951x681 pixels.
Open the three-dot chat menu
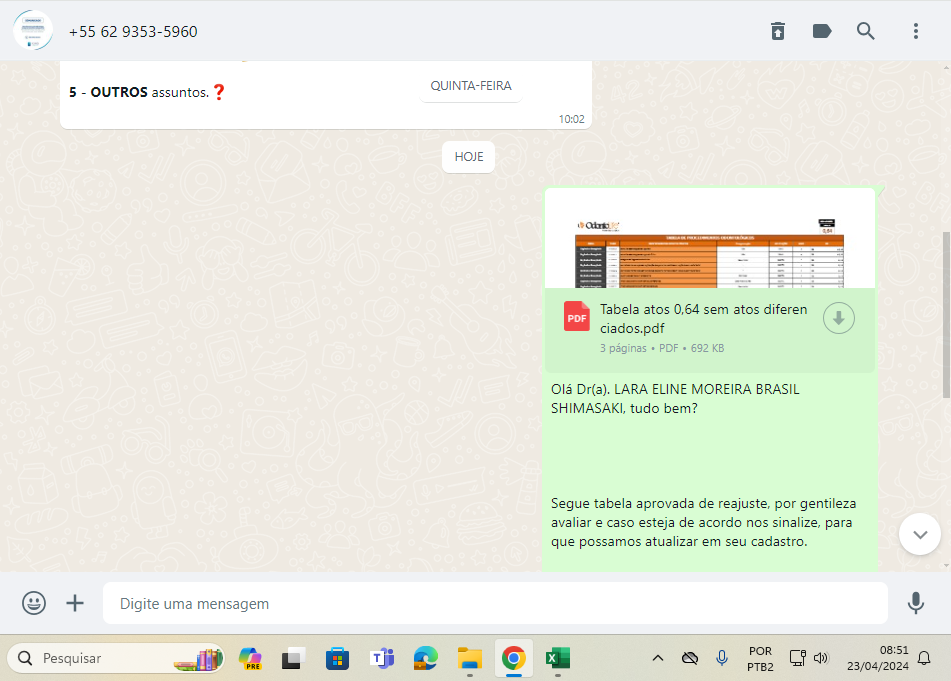pyautogui.click(x=916, y=31)
